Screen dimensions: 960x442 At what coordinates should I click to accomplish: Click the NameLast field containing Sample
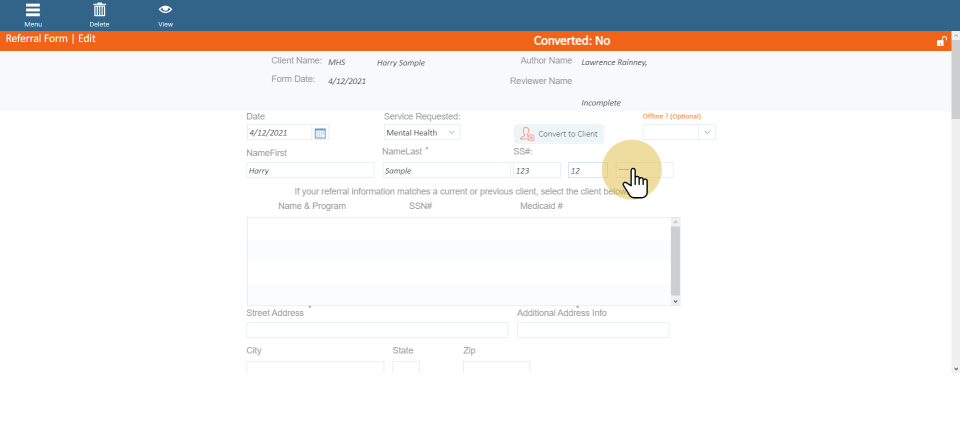click(445, 171)
